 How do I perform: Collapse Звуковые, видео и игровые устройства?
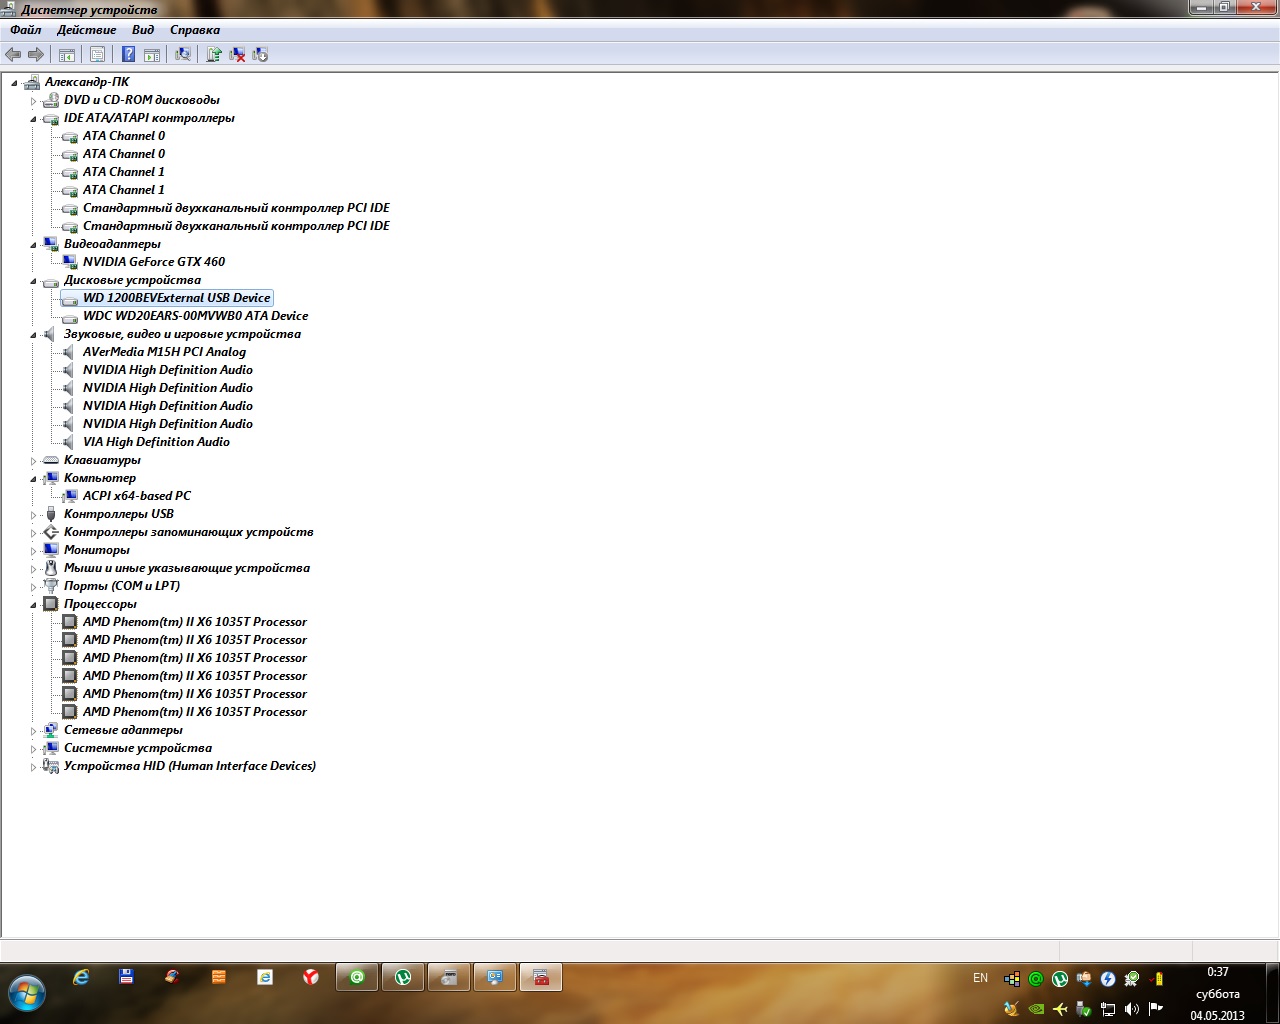click(33, 335)
